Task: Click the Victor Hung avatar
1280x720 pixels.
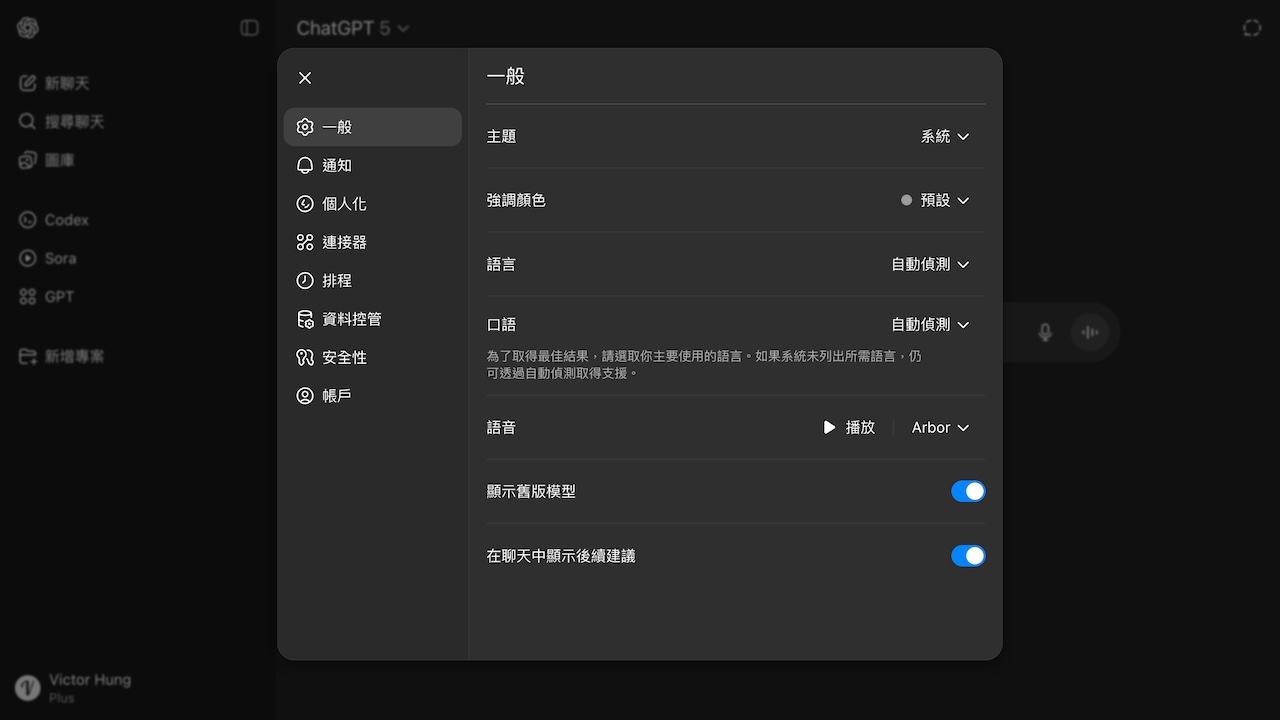Action: coord(28,688)
